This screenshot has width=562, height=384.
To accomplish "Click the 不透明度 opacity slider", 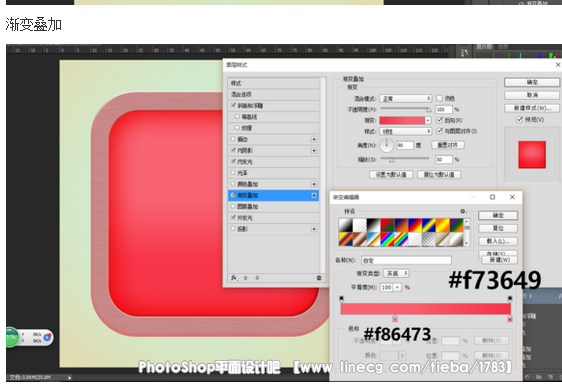I will coord(405,109).
